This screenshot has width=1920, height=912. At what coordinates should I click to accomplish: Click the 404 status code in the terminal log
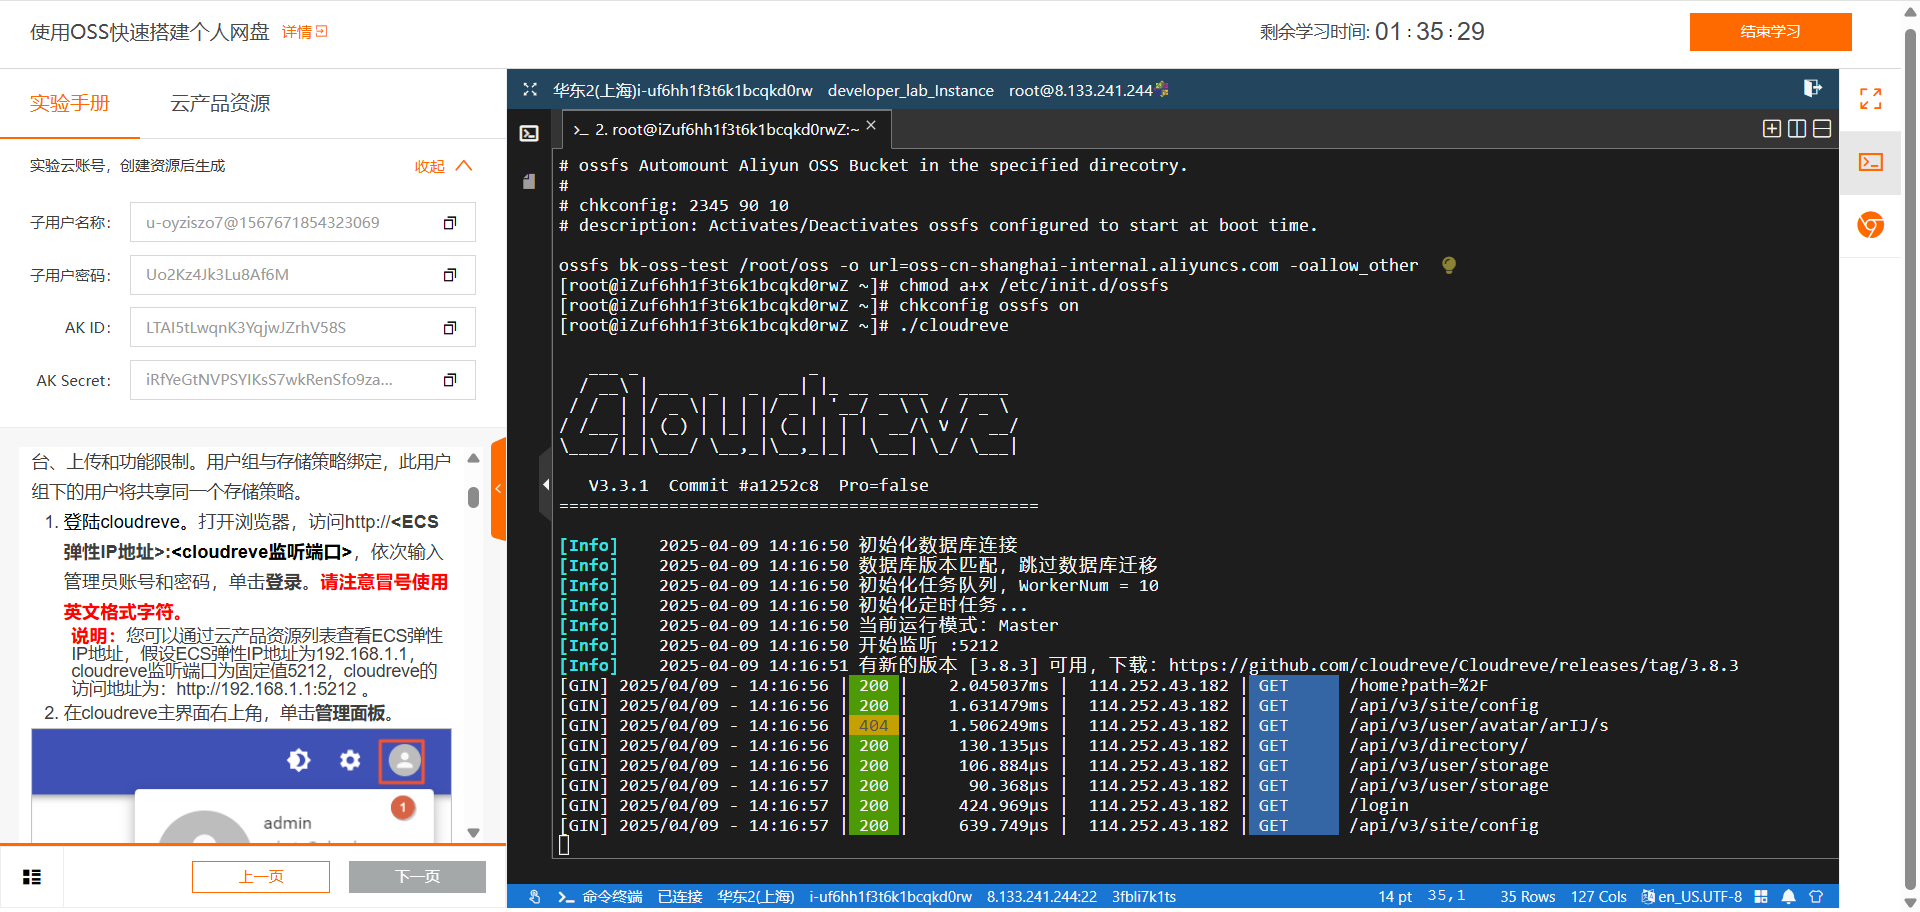point(873,725)
